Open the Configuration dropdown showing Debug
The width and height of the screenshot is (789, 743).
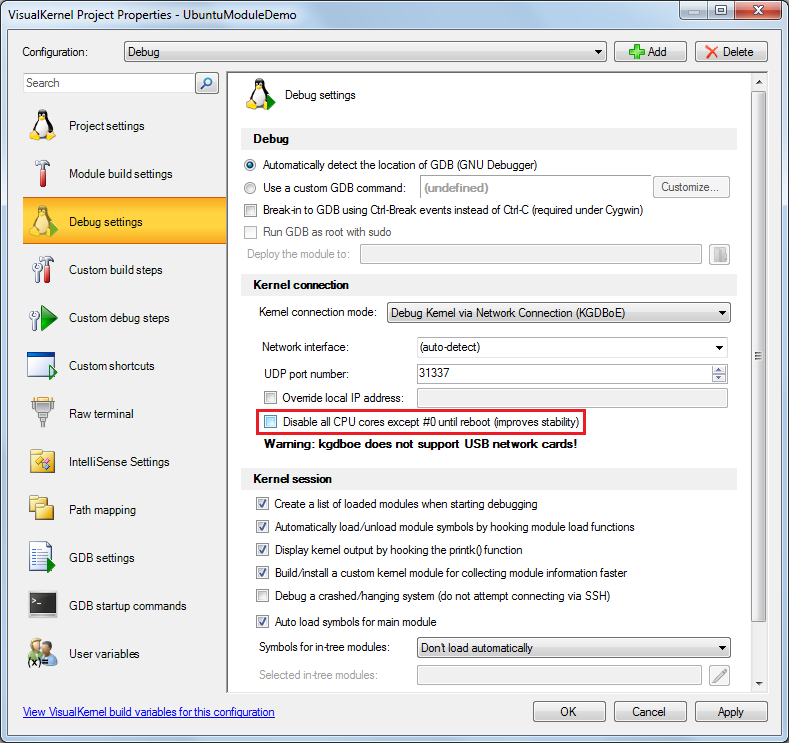(x=365, y=52)
